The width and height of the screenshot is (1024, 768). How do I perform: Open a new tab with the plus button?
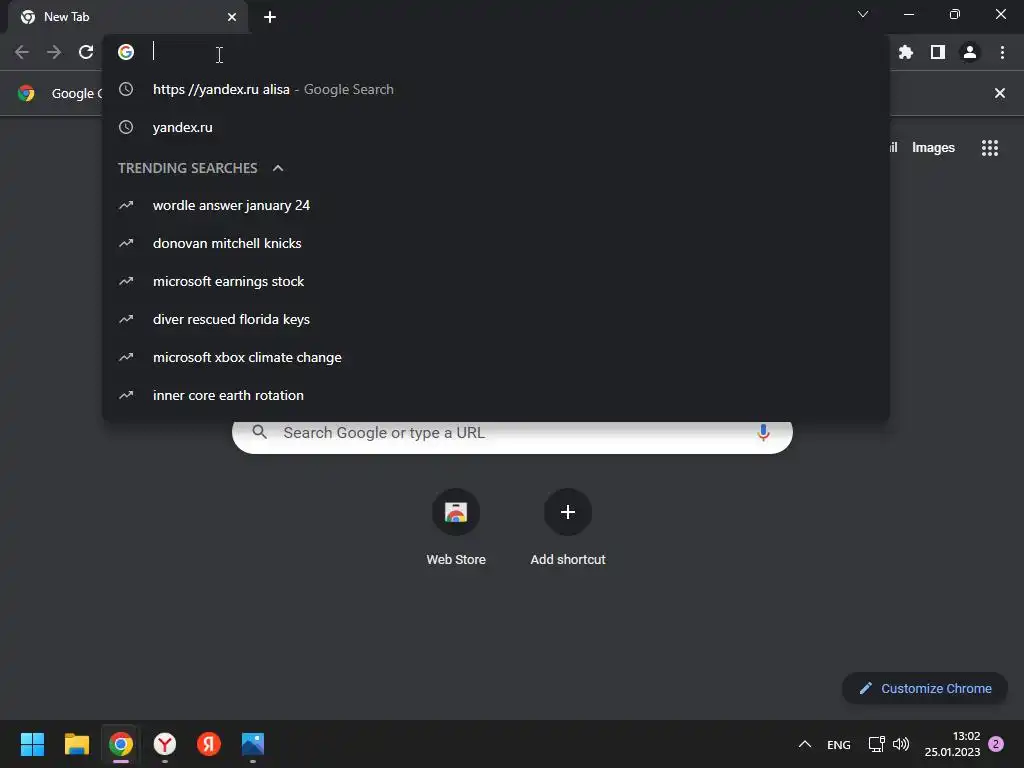[270, 17]
